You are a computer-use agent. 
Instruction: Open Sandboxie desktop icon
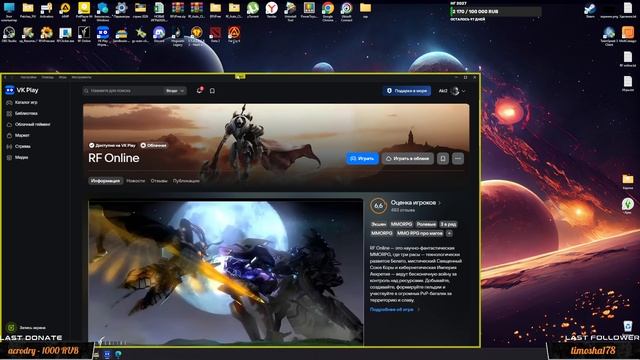pos(121,34)
